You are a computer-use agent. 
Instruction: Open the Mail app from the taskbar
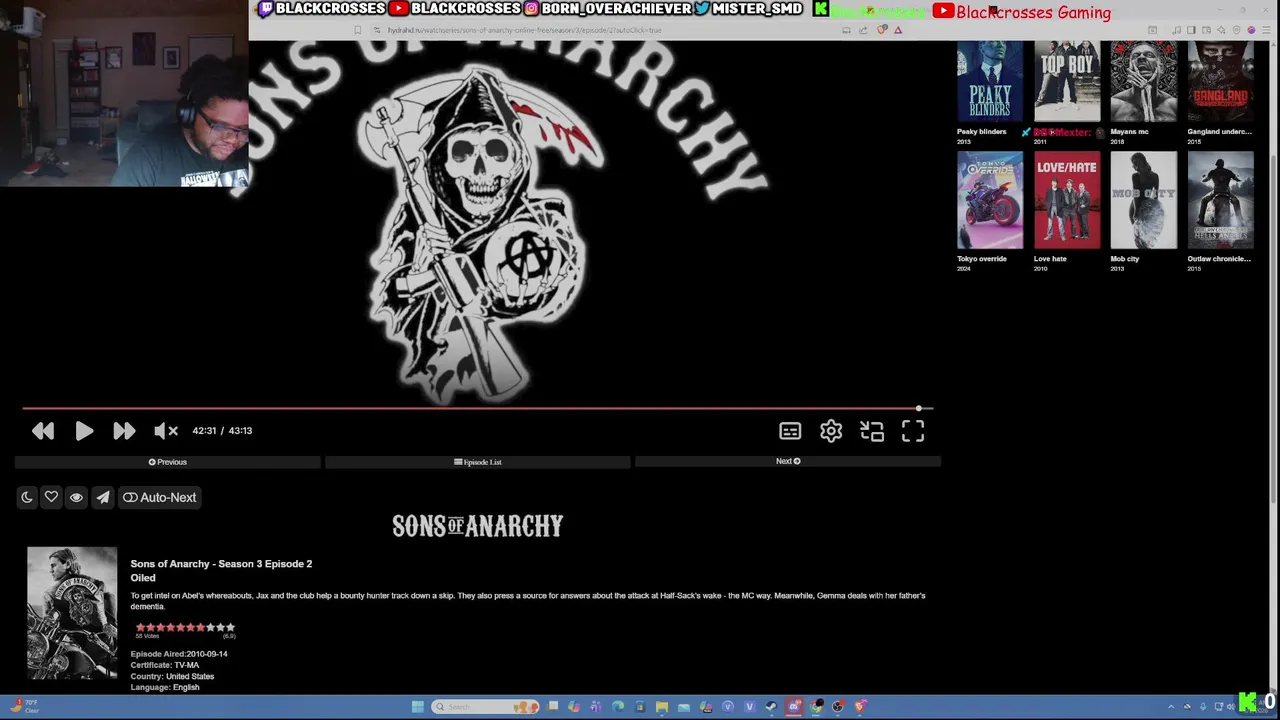click(x=684, y=707)
